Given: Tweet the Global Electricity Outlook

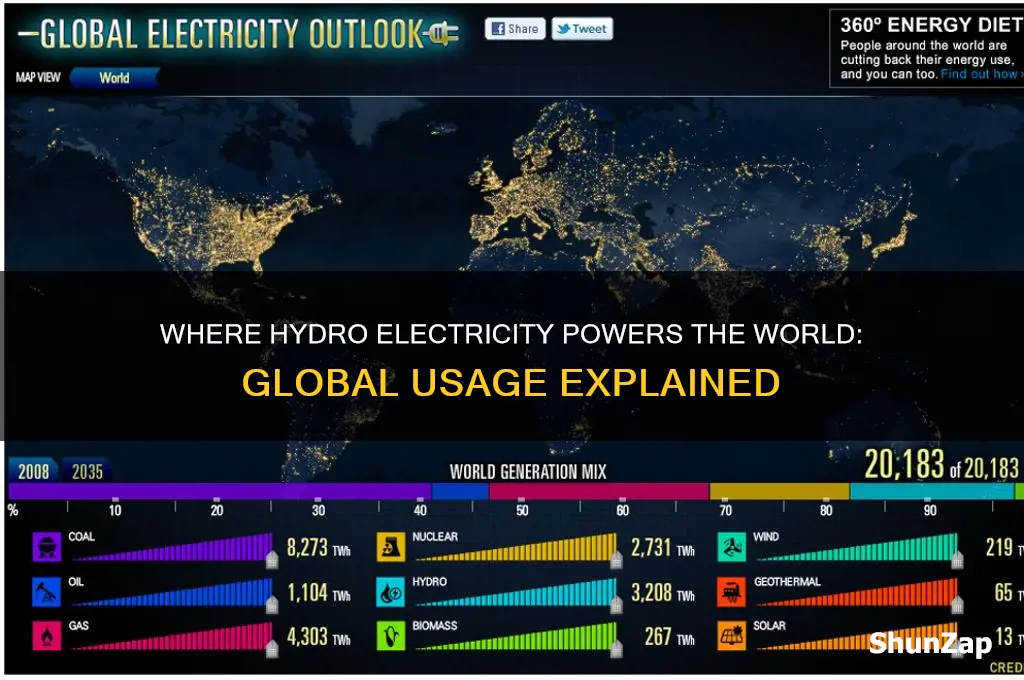Looking at the screenshot, I should 582,29.
